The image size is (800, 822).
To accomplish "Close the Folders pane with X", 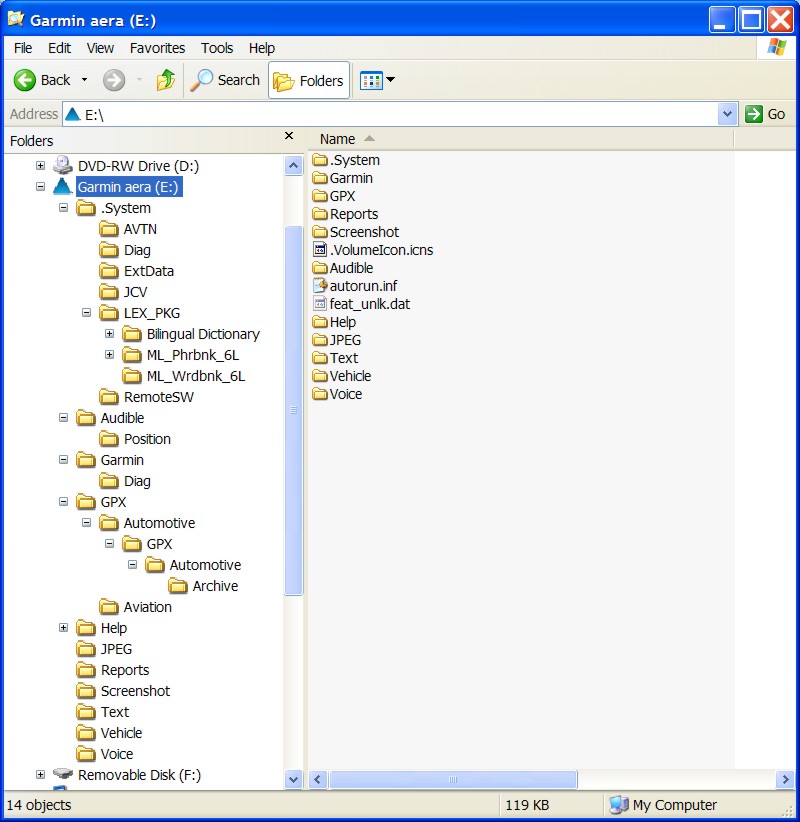I will (x=288, y=136).
